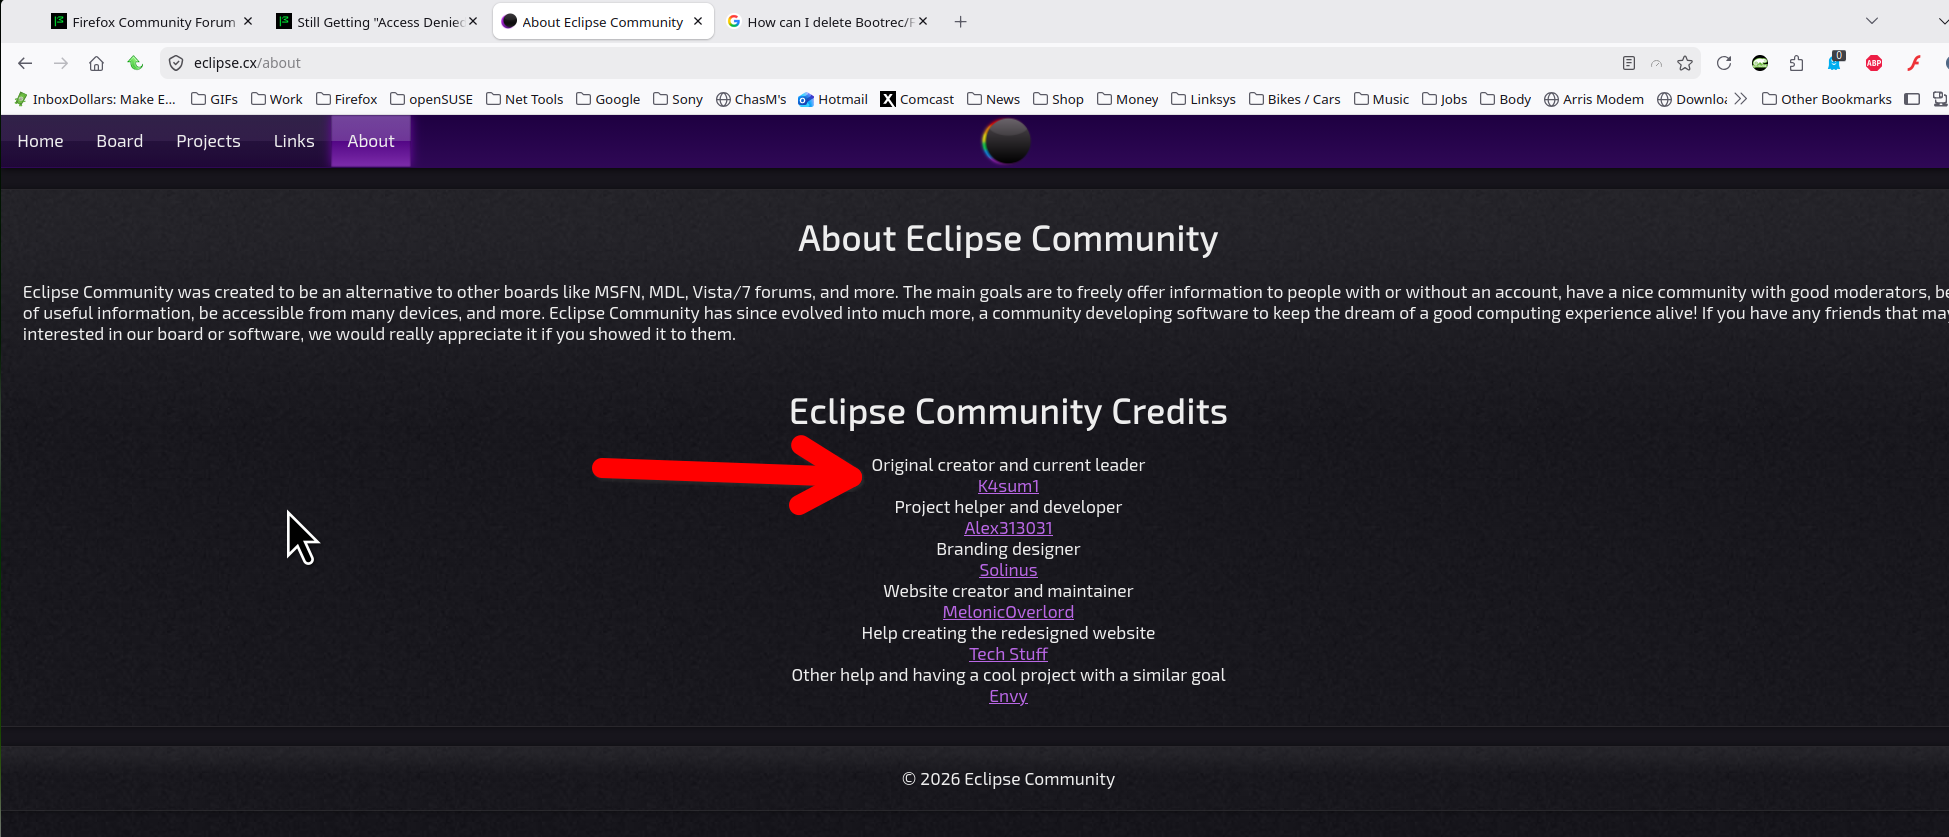Image resolution: width=1949 pixels, height=837 pixels.
Task: Expand the openSUSE bookmarks folder
Action: pos(432,99)
